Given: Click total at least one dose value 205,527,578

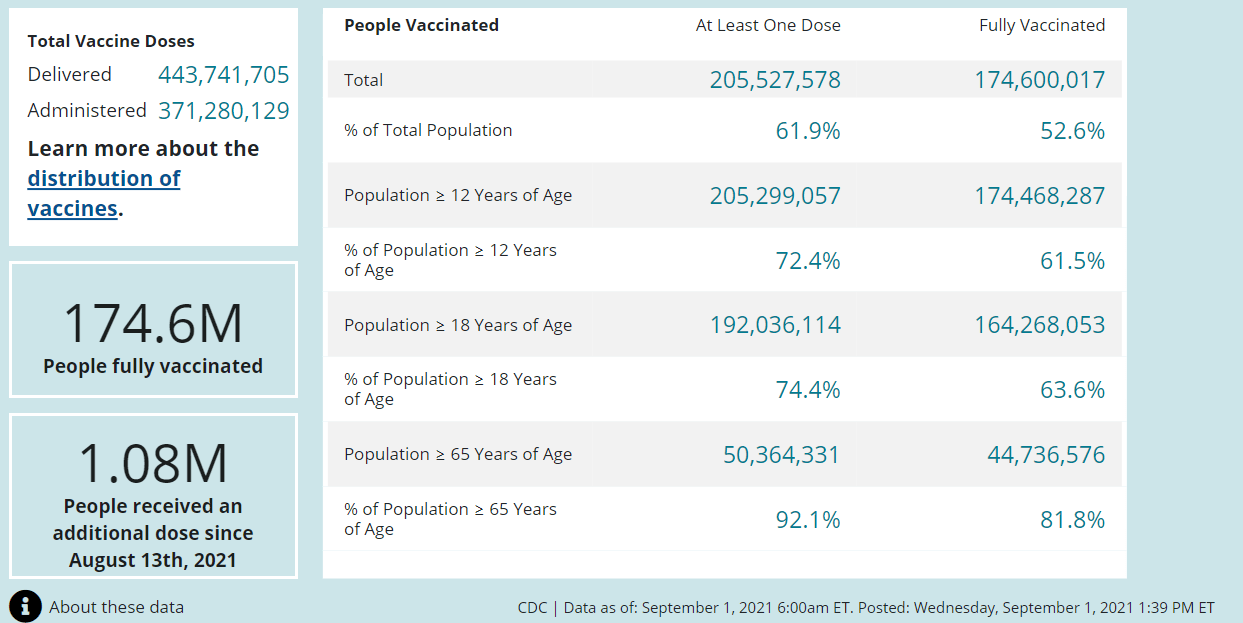Looking at the screenshot, I should point(775,80).
